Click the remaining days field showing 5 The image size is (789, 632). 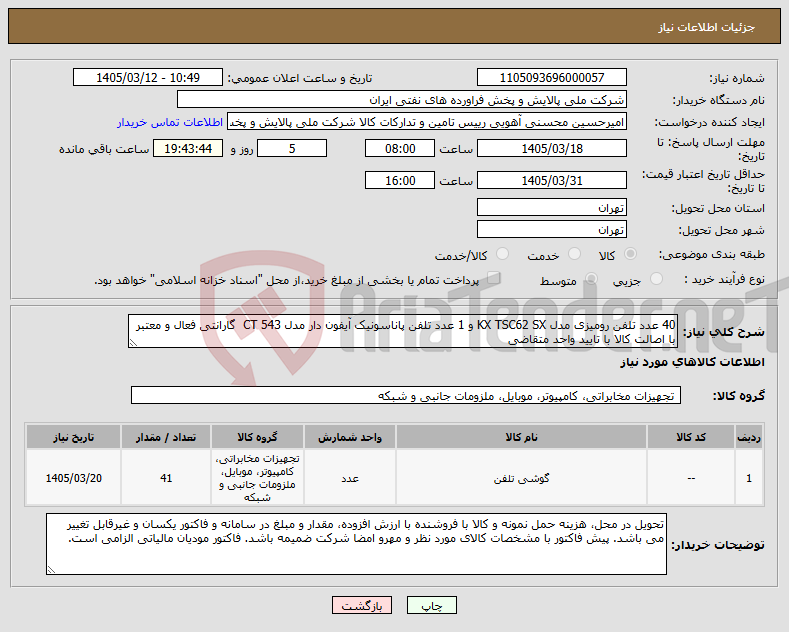(292, 148)
